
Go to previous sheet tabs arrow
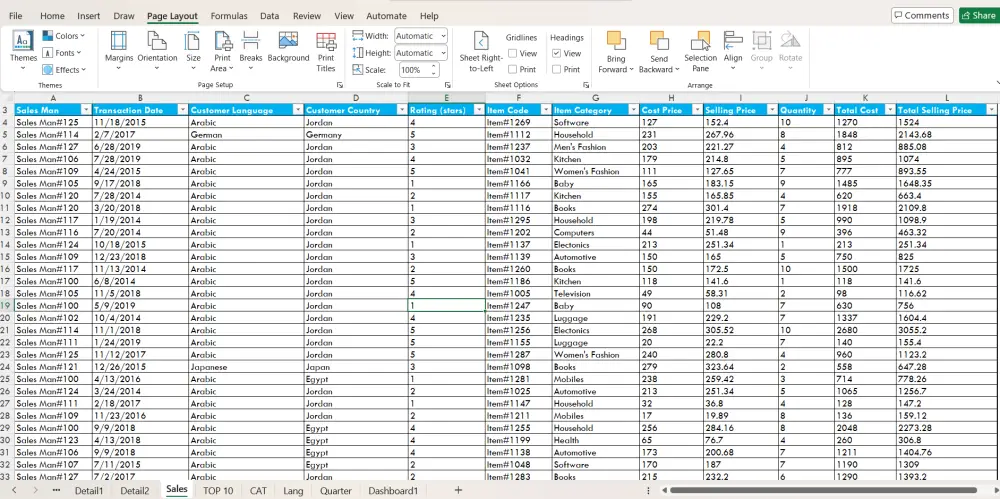point(14,490)
